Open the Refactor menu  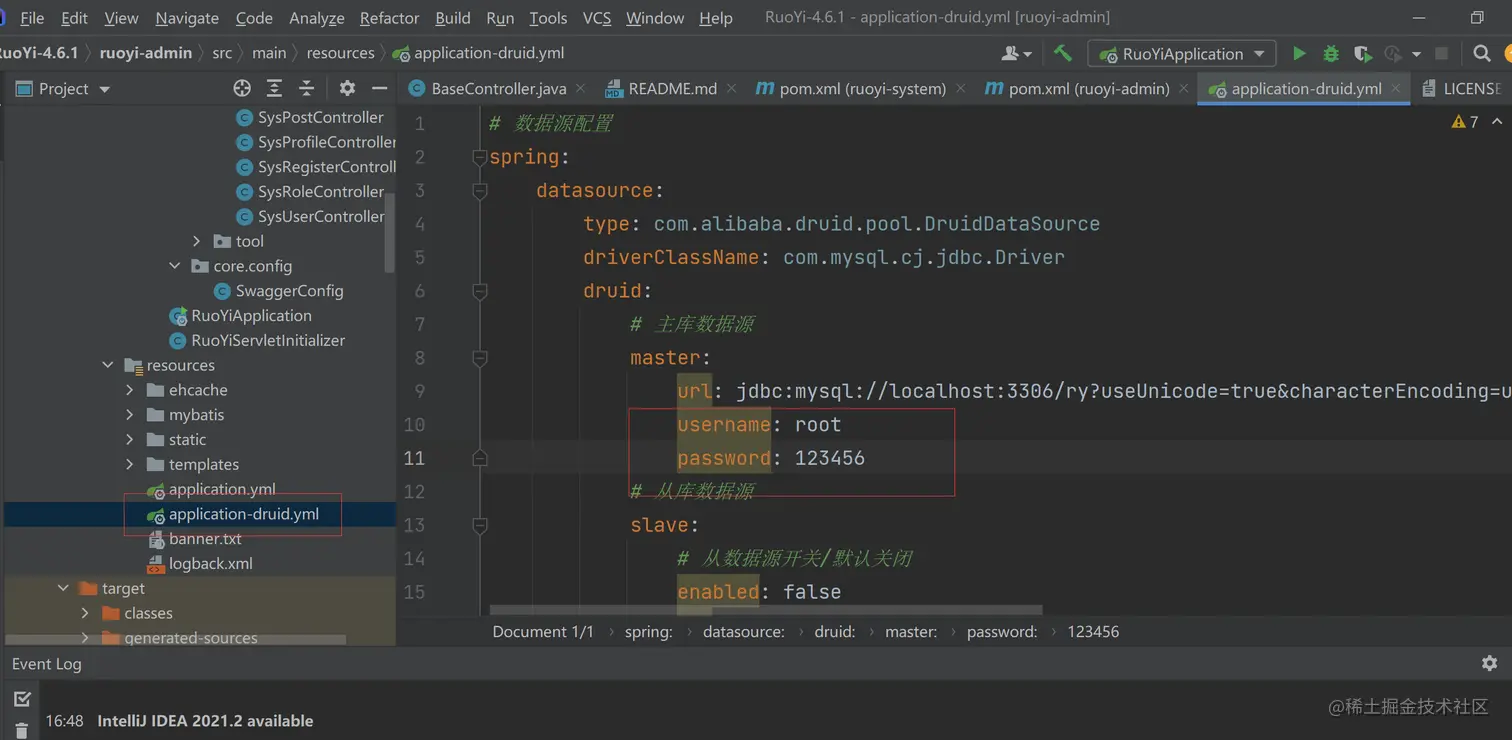[389, 18]
